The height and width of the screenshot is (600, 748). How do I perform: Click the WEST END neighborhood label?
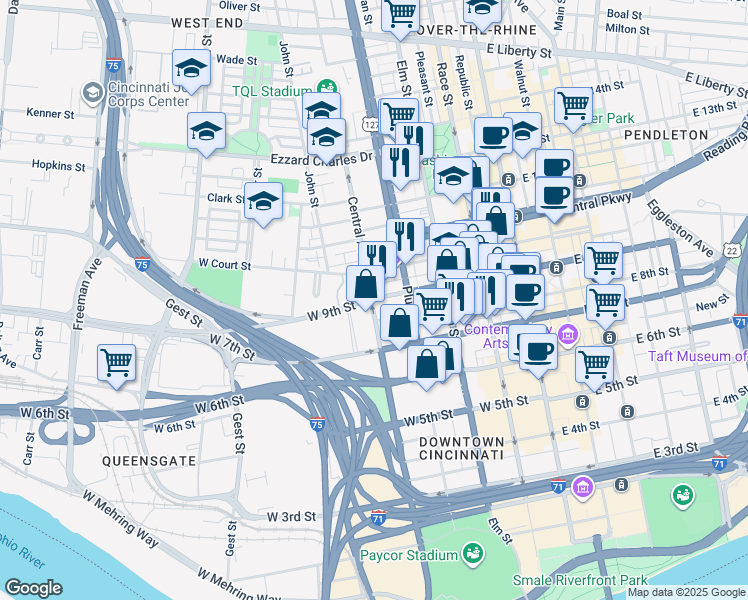(x=207, y=23)
